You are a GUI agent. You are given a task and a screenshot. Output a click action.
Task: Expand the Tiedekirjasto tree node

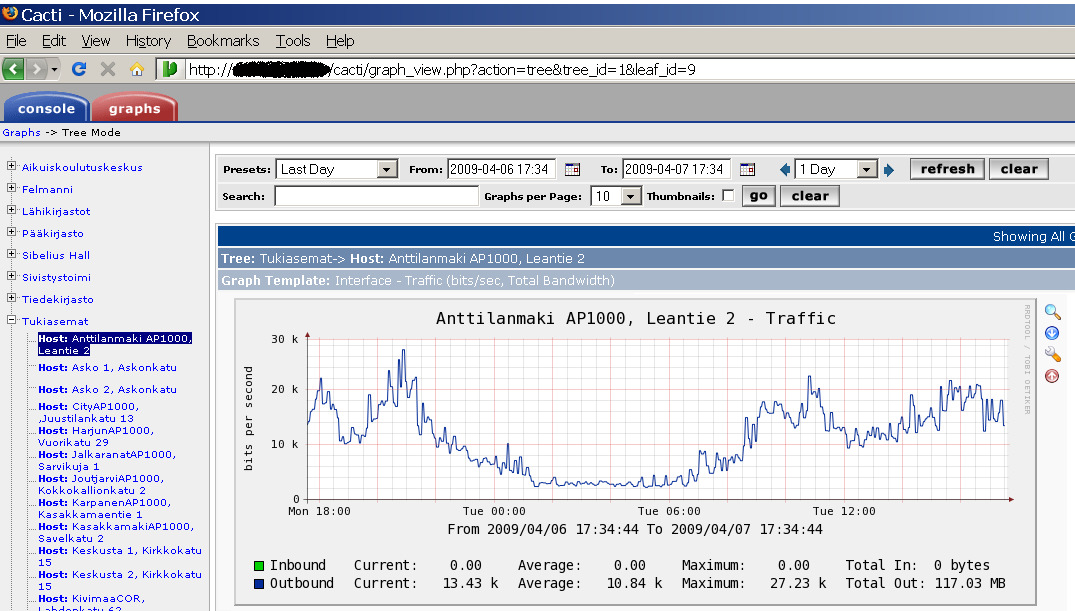[x=11, y=298]
